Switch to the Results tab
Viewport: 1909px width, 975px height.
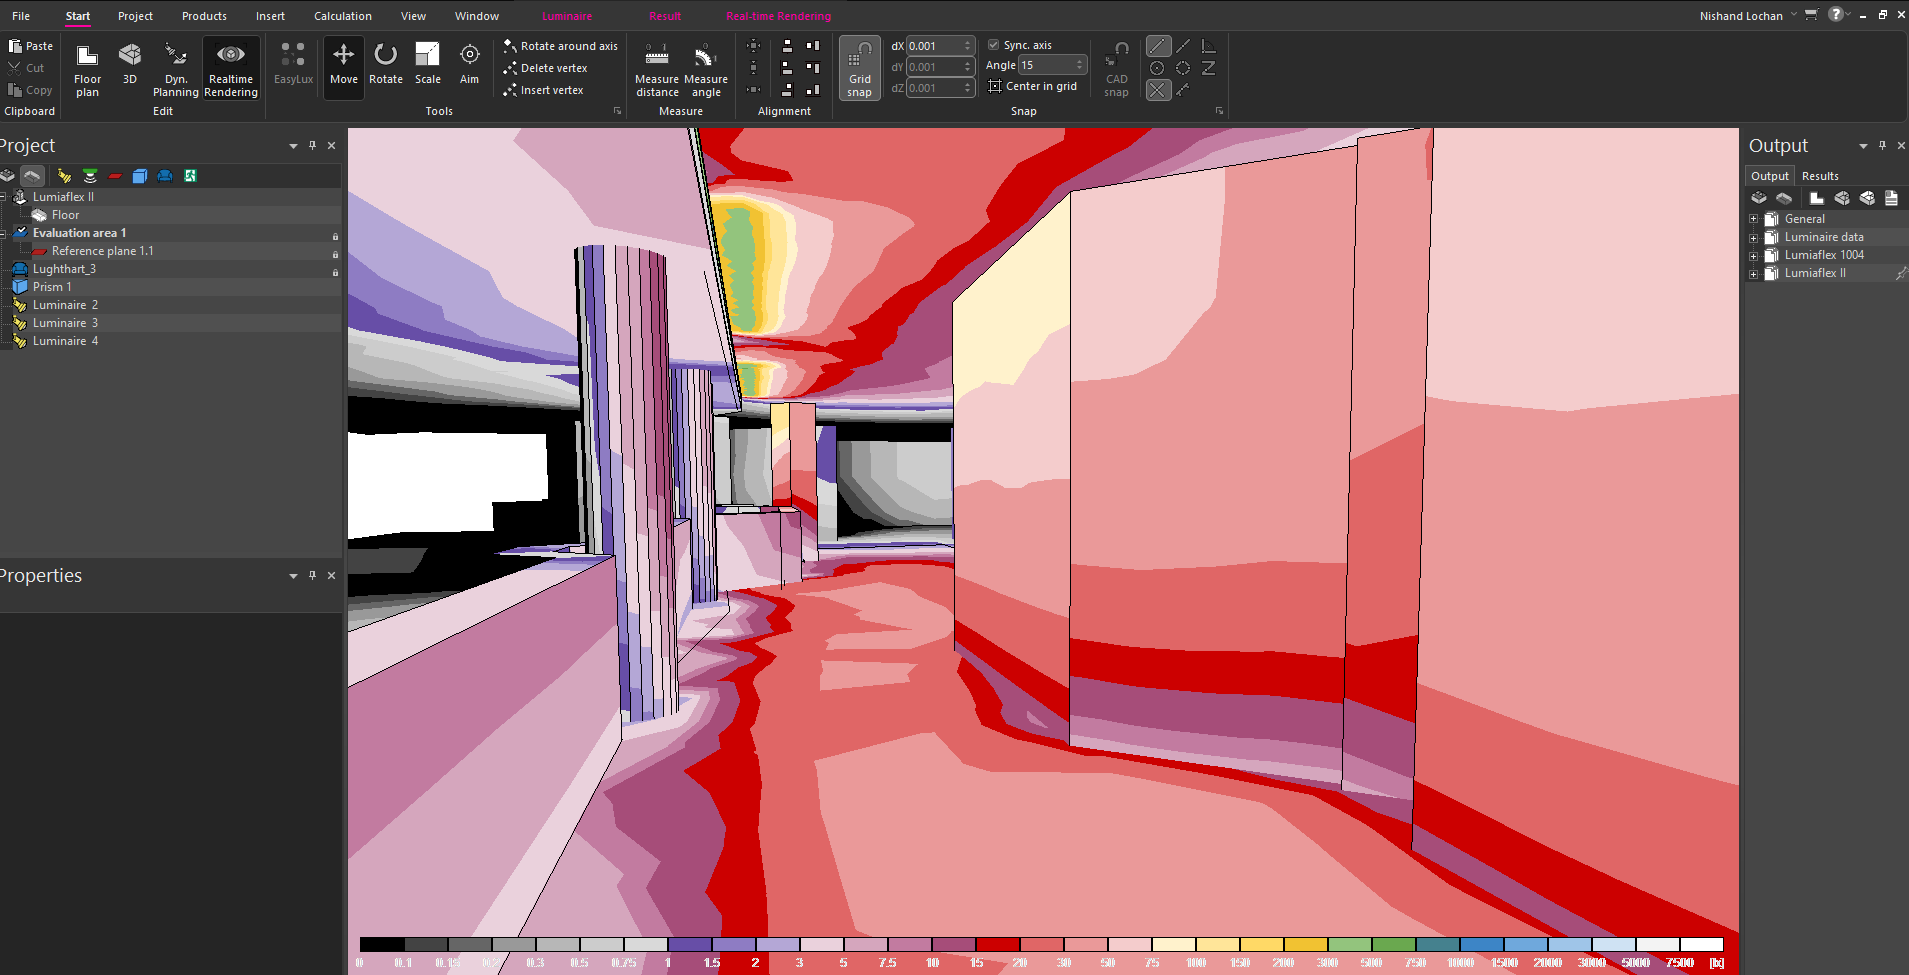(1820, 176)
